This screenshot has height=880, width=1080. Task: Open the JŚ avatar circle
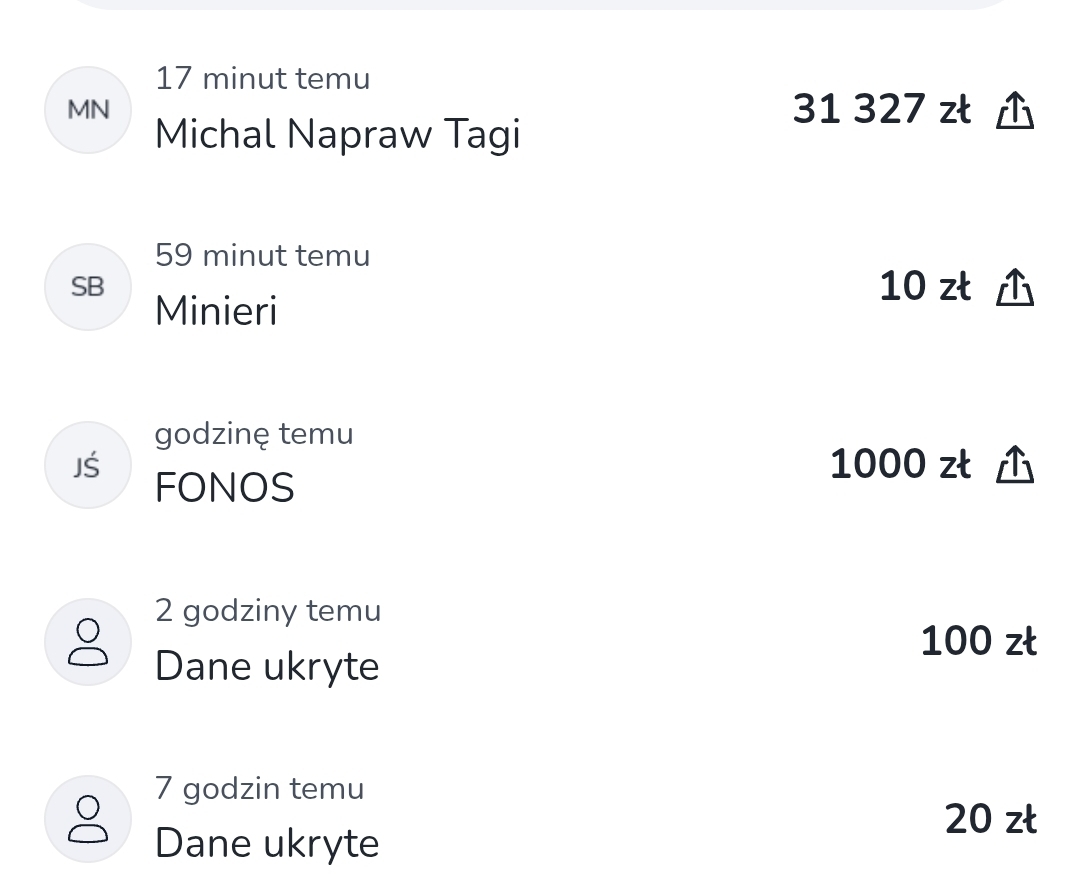point(88,465)
